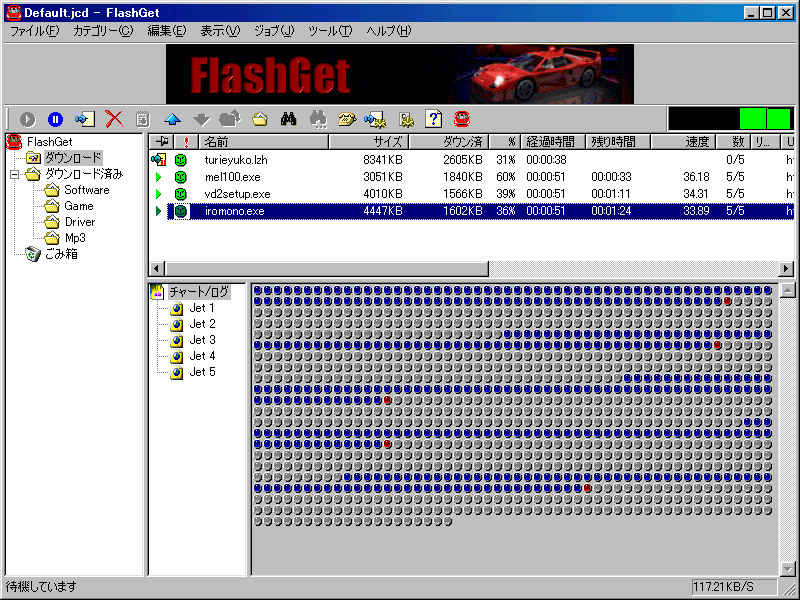Click the yellow telephone dial-up icon
Image resolution: width=800 pixels, height=600 pixels.
[x=346, y=119]
